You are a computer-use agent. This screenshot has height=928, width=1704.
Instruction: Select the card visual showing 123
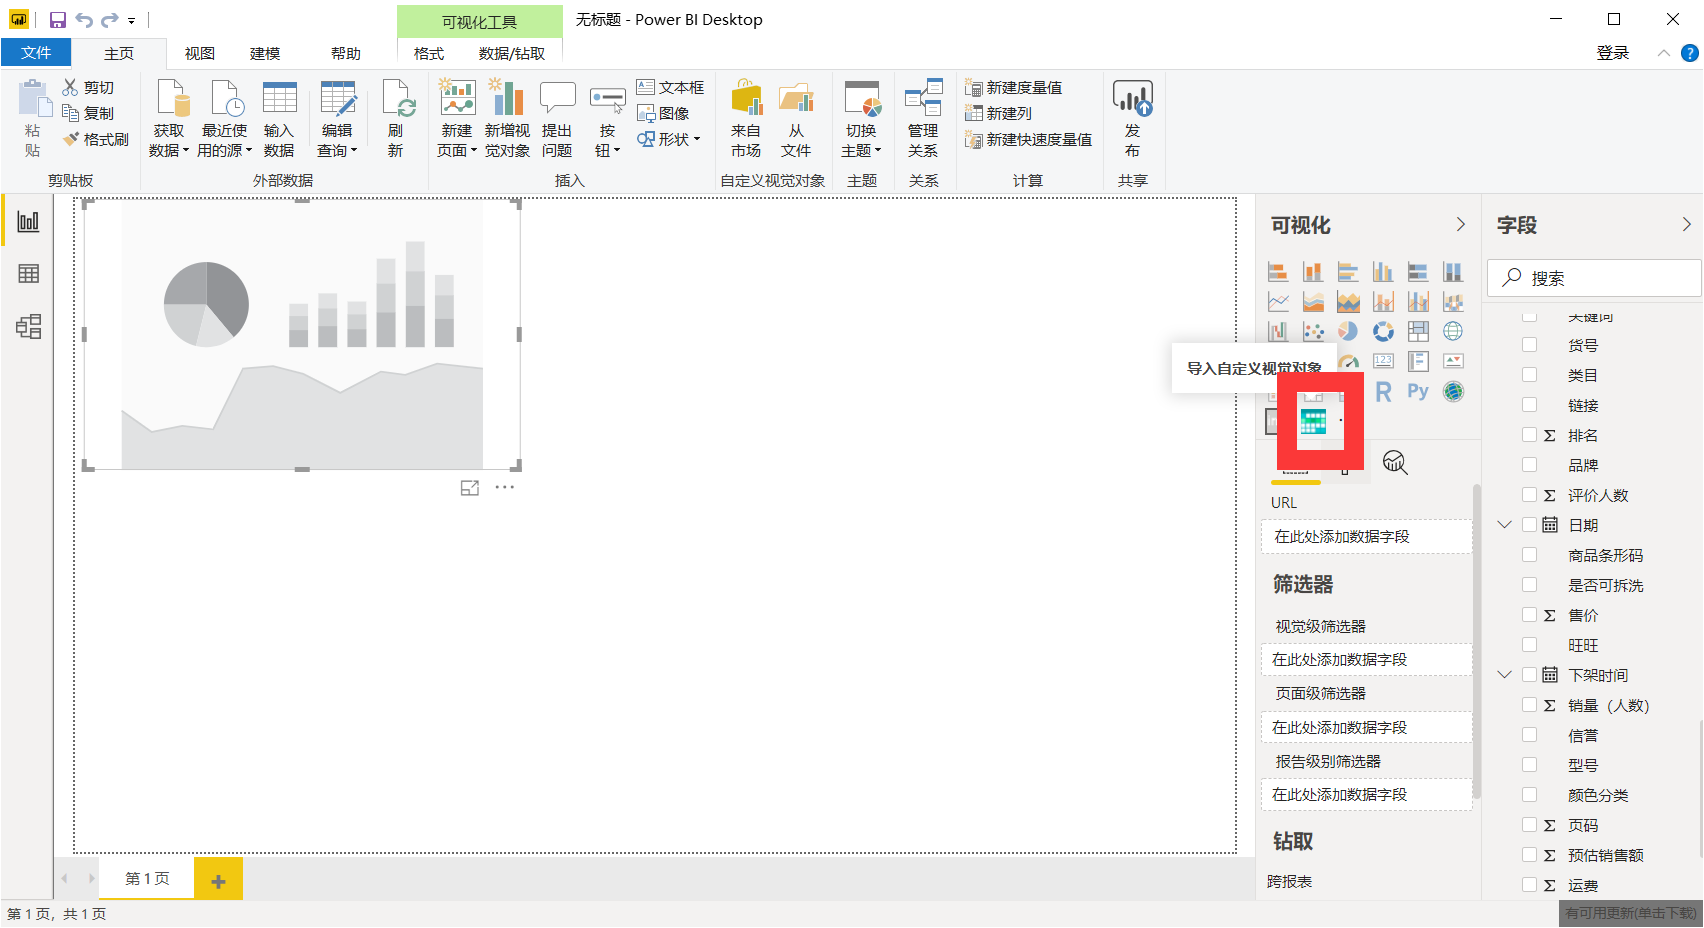(x=1384, y=361)
